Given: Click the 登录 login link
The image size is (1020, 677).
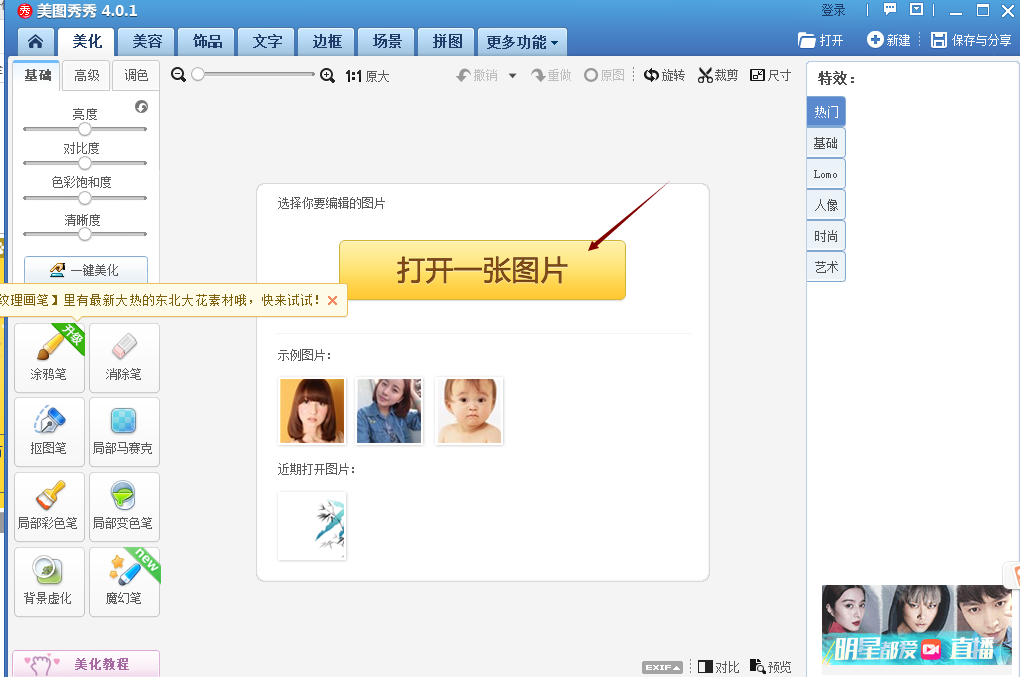Looking at the screenshot, I should point(833,10).
